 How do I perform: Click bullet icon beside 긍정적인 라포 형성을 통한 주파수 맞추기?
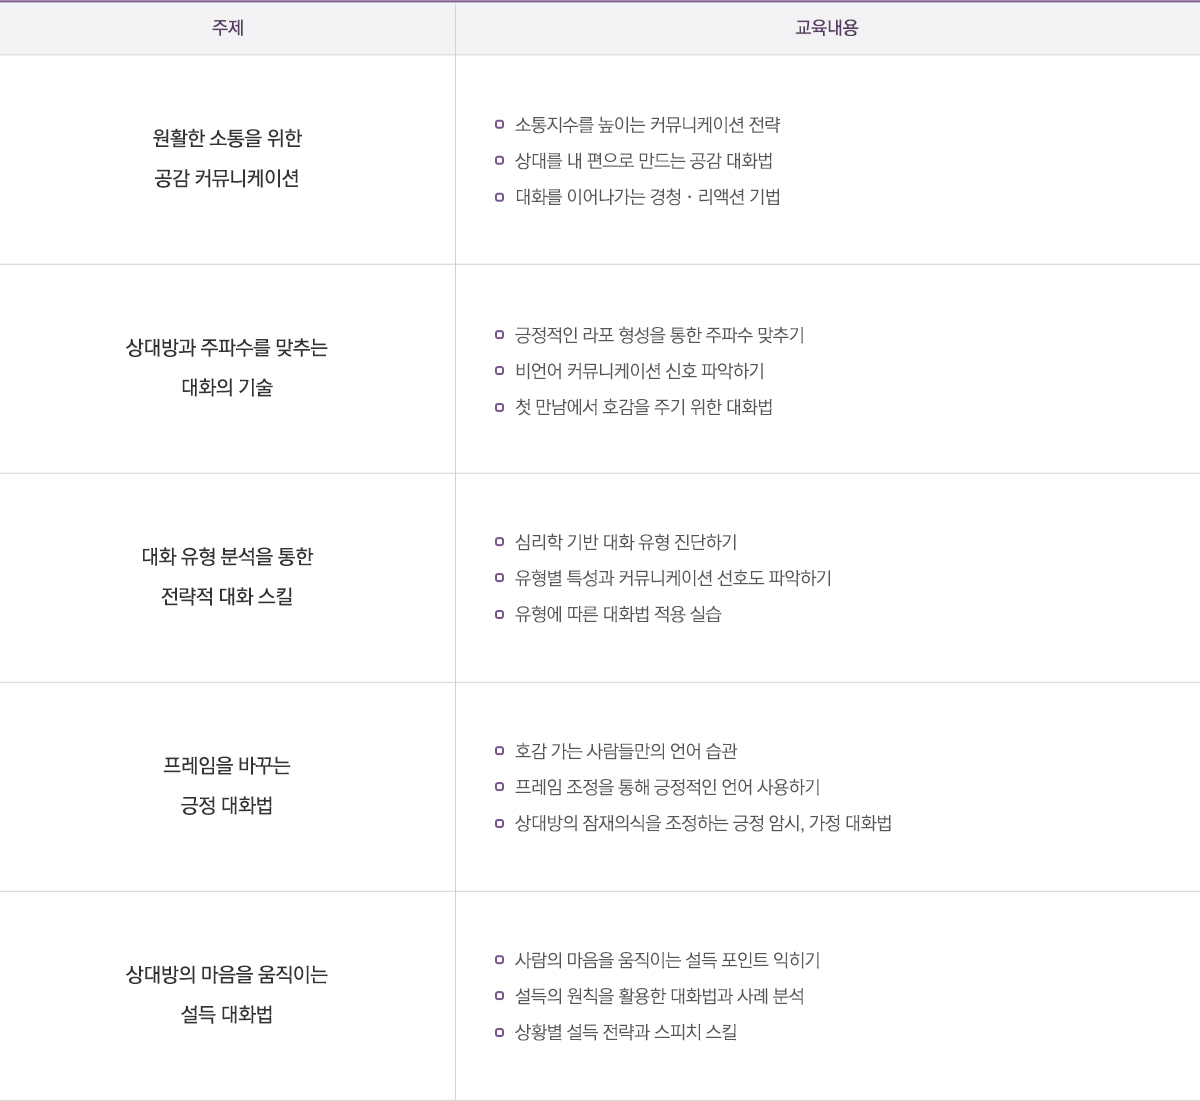(499, 335)
